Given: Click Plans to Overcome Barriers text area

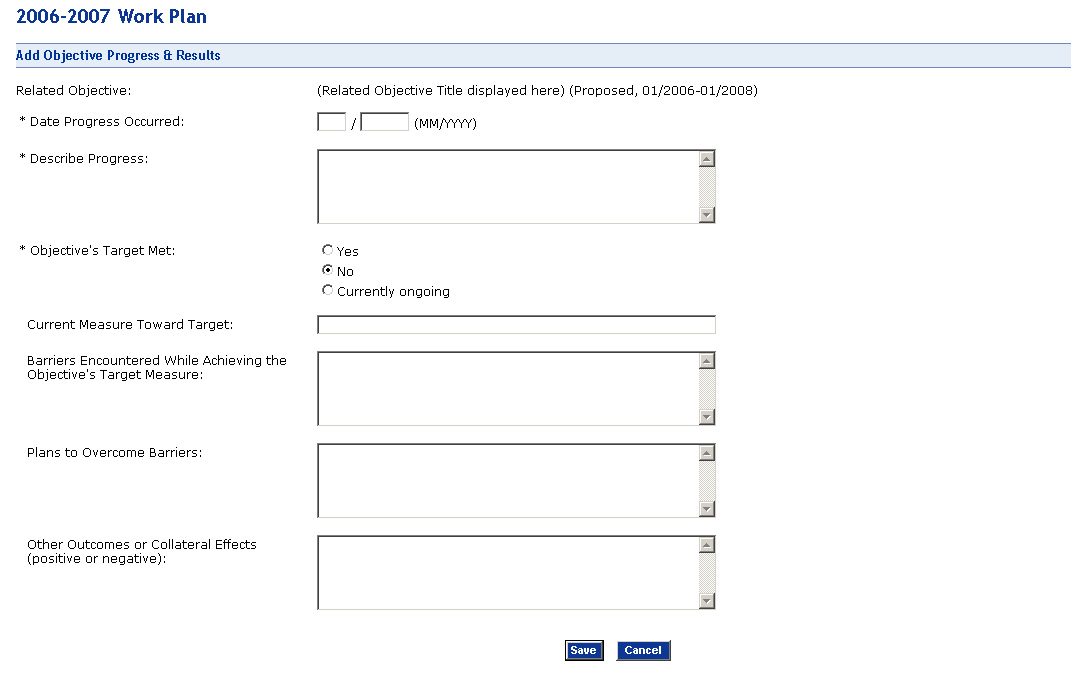Looking at the screenshot, I should tap(508, 481).
